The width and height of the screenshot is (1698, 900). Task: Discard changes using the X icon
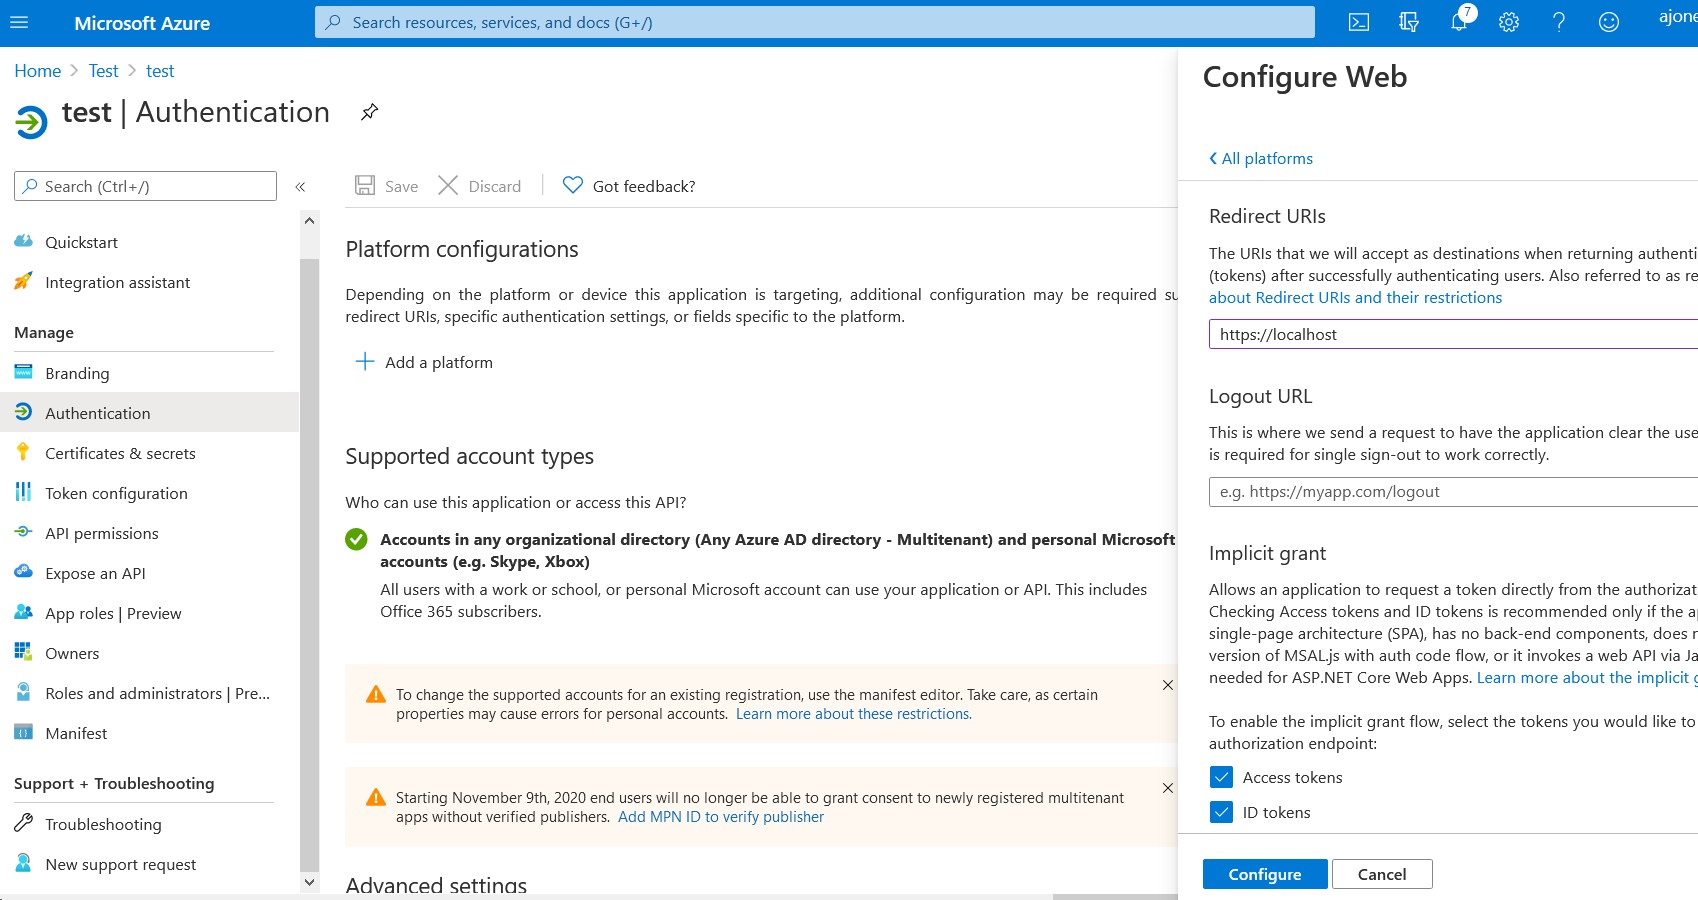449,186
